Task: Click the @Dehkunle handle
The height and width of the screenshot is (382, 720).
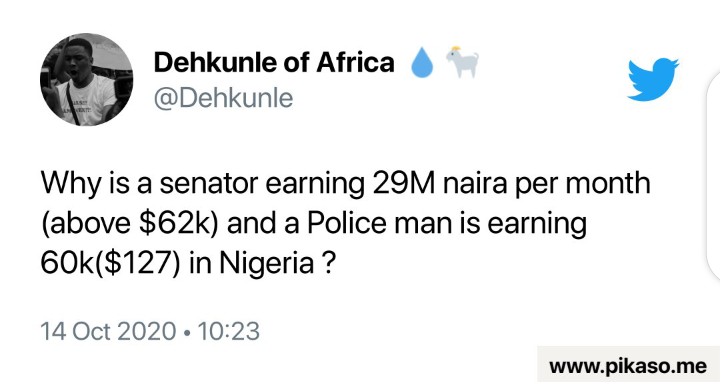Action: point(223,98)
